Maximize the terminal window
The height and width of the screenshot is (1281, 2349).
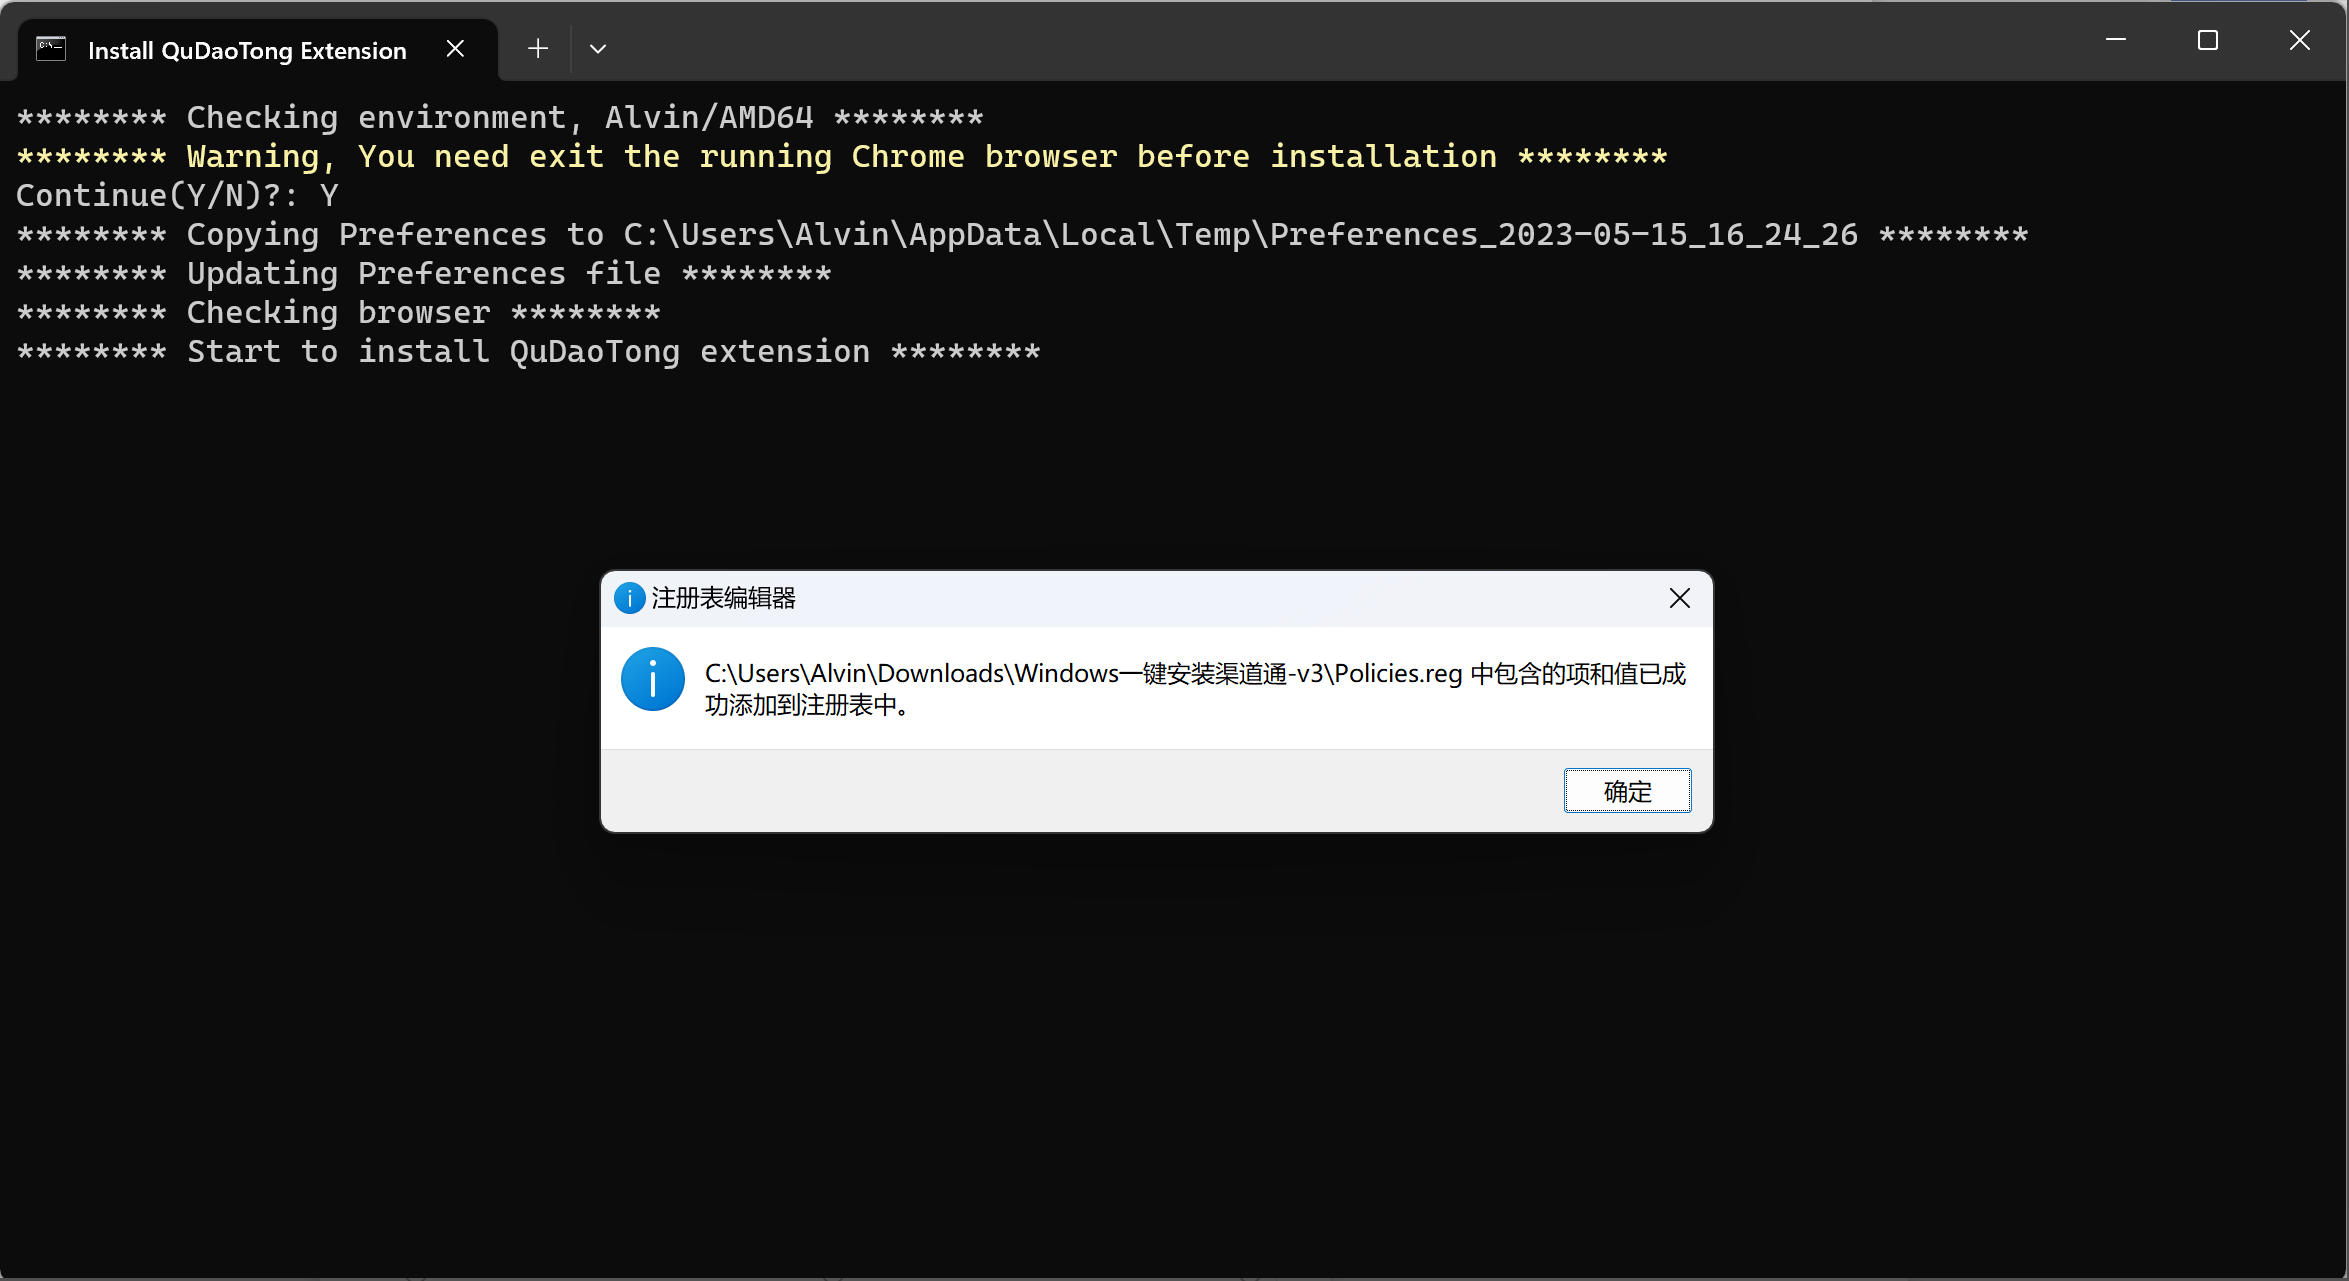pyautogui.click(x=2208, y=40)
